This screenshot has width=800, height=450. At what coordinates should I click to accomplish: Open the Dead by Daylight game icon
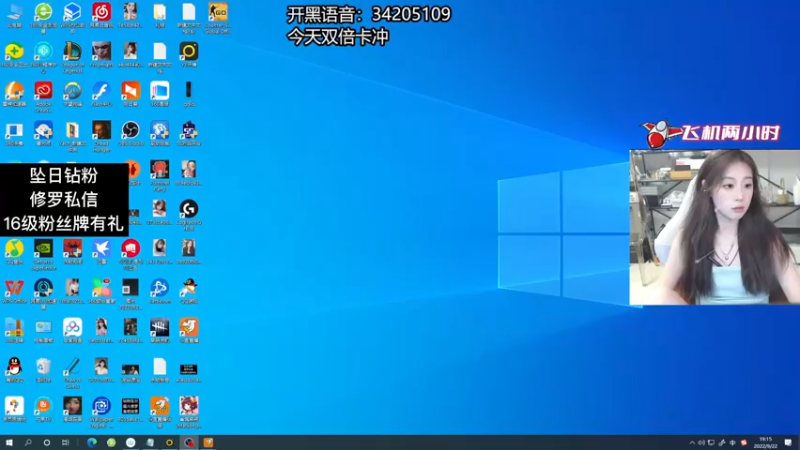coord(160,327)
